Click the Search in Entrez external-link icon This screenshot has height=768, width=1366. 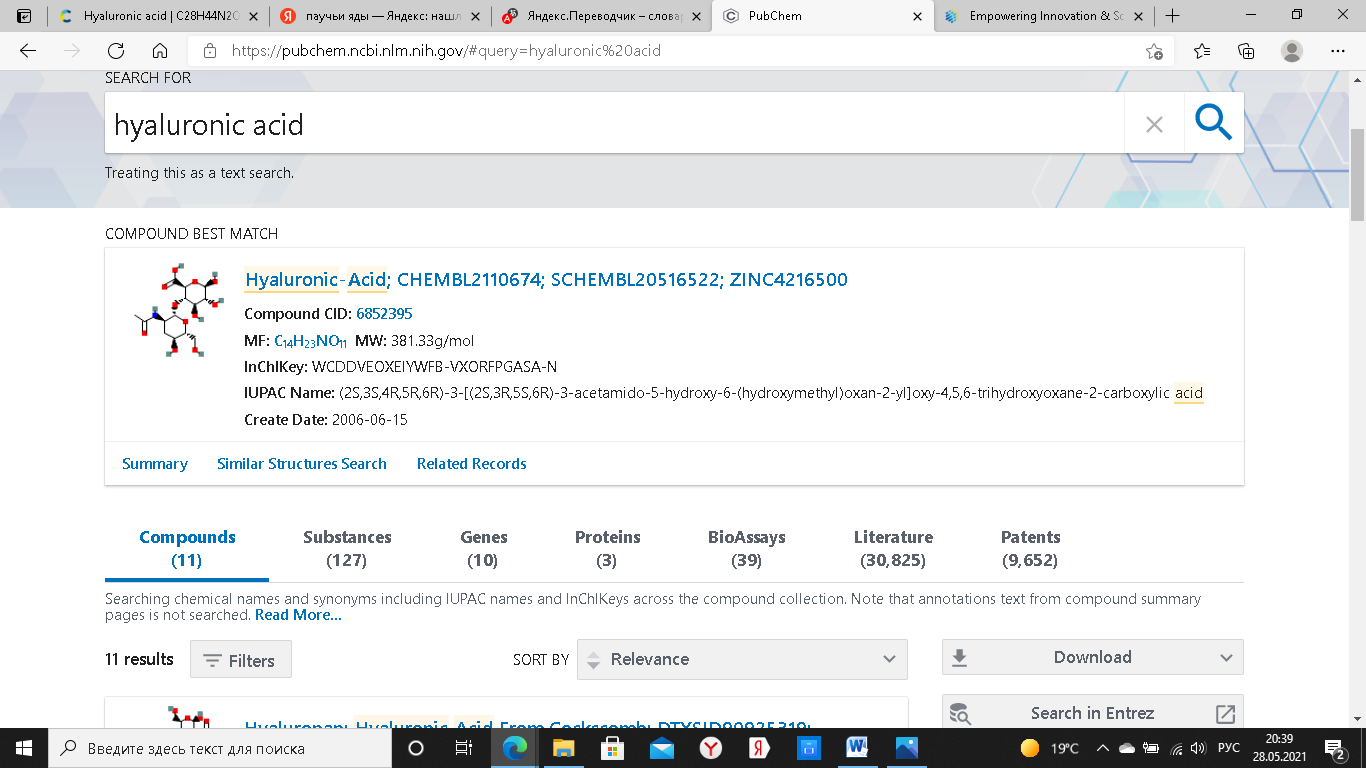[x=1225, y=713]
